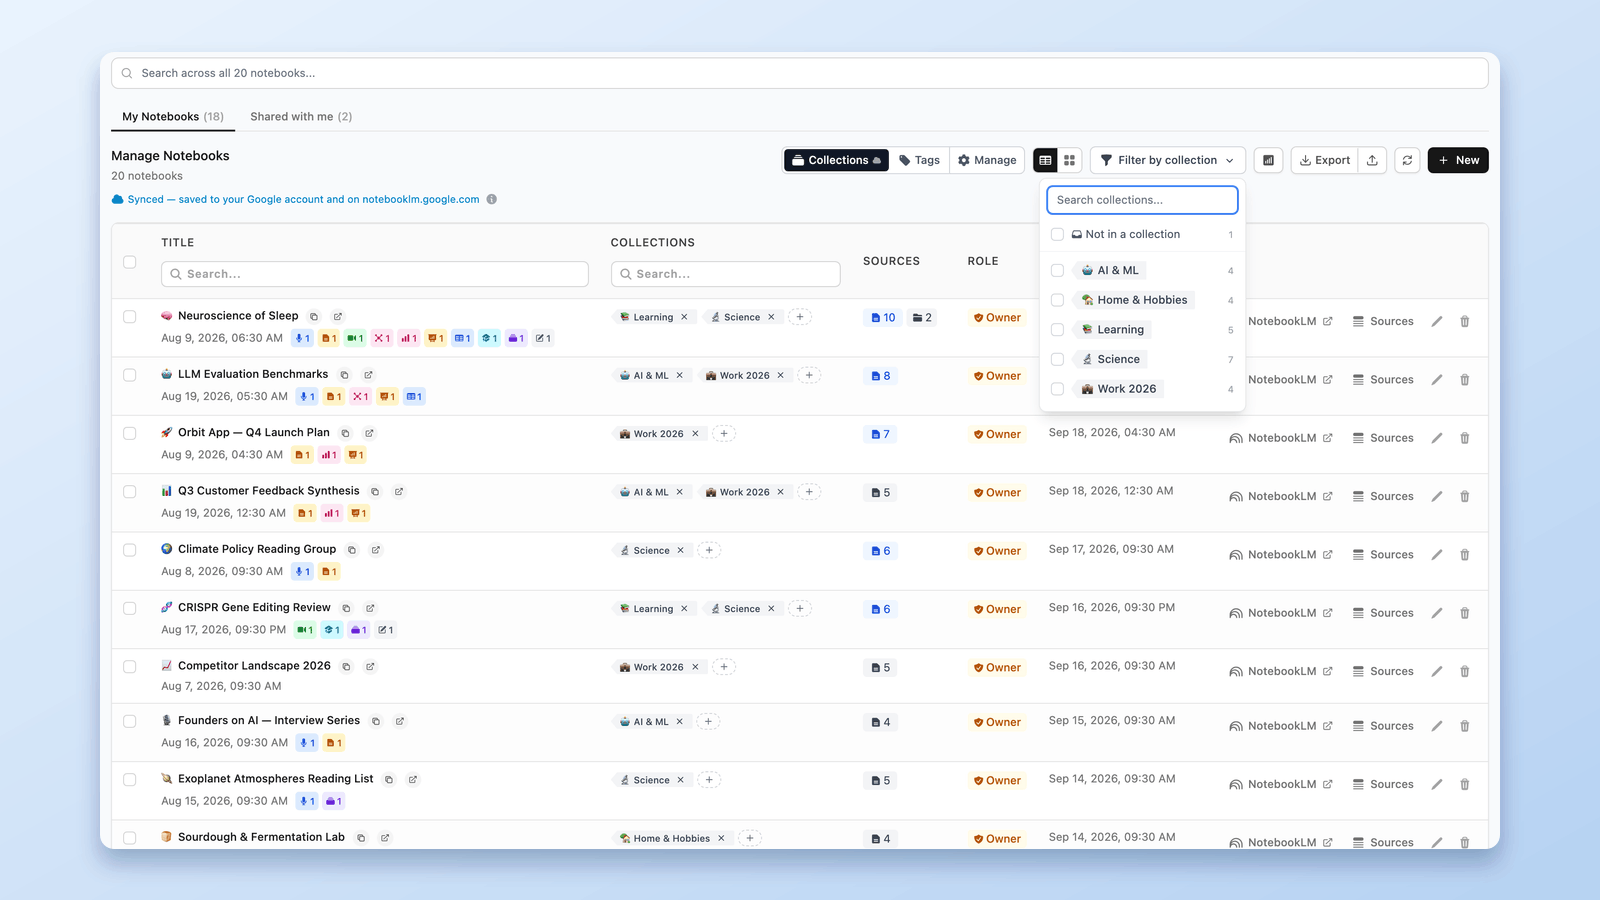This screenshot has height=900, width=1600.
Task: Create a New notebook
Action: 1458,160
